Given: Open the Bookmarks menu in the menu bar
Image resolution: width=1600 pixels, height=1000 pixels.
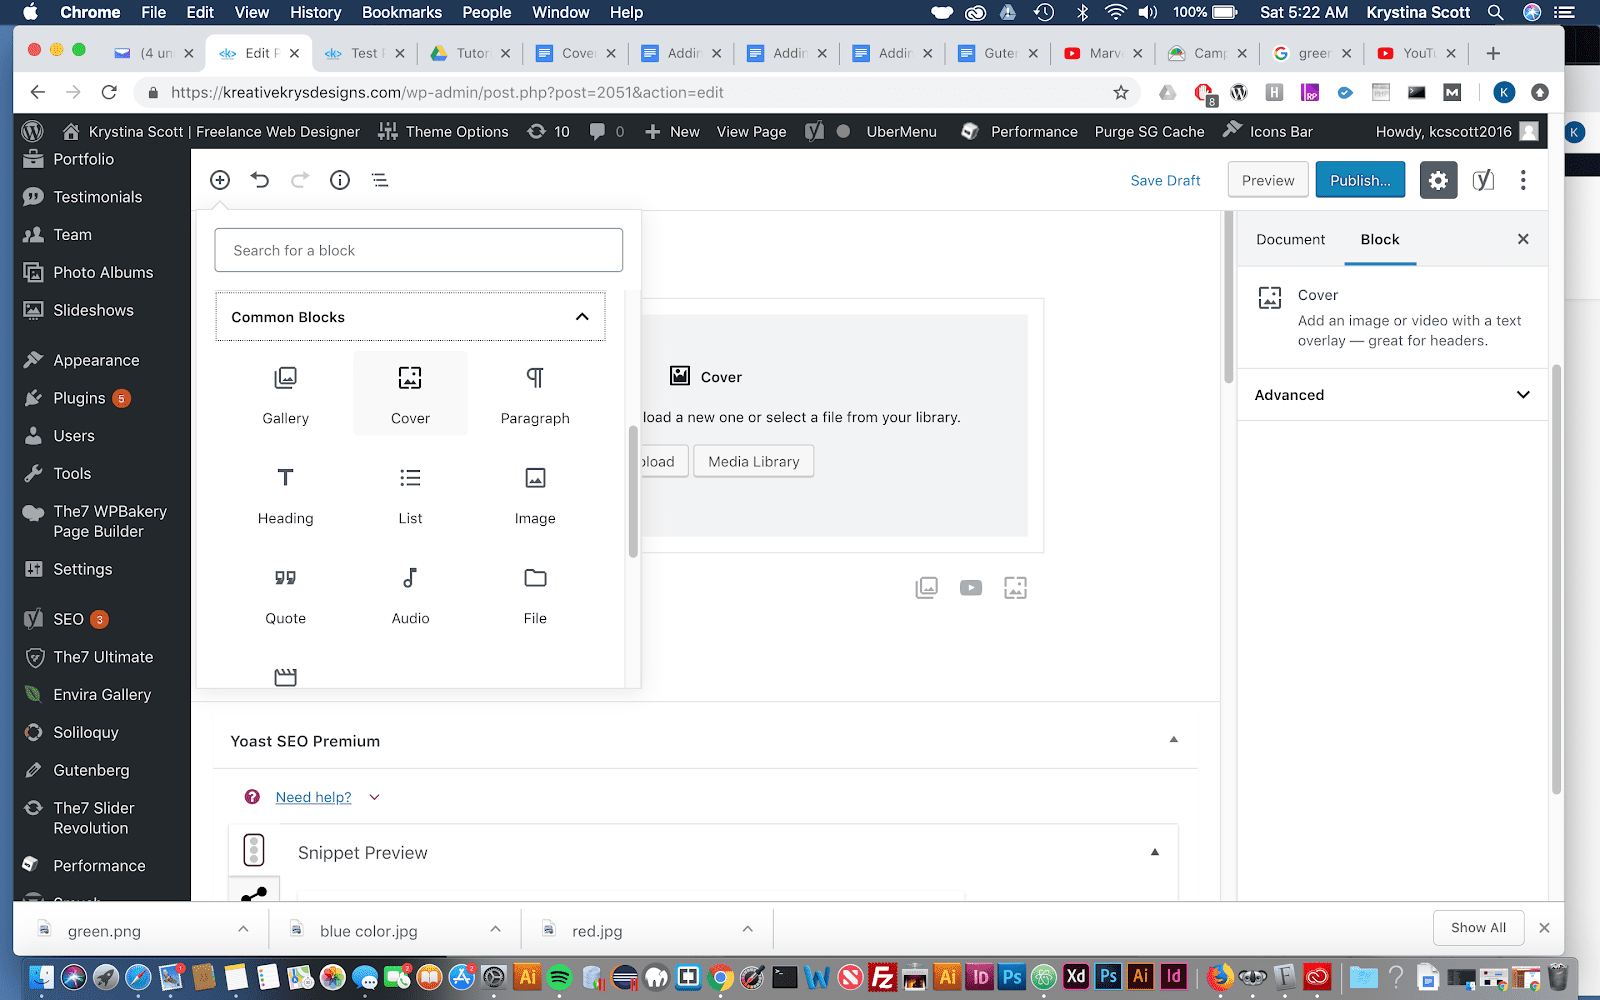Looking at the screenshot, I should (x=401, y=12).
